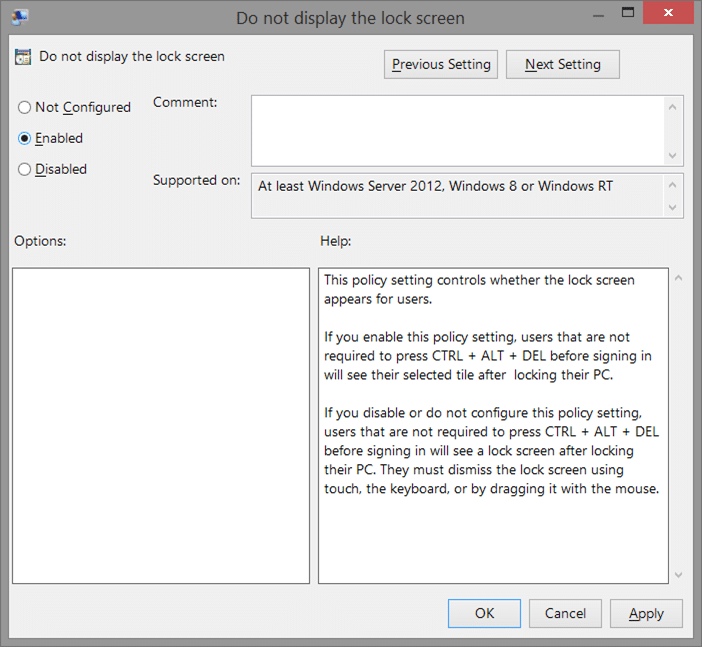Apply the policy setting changes

click(646, 613)
